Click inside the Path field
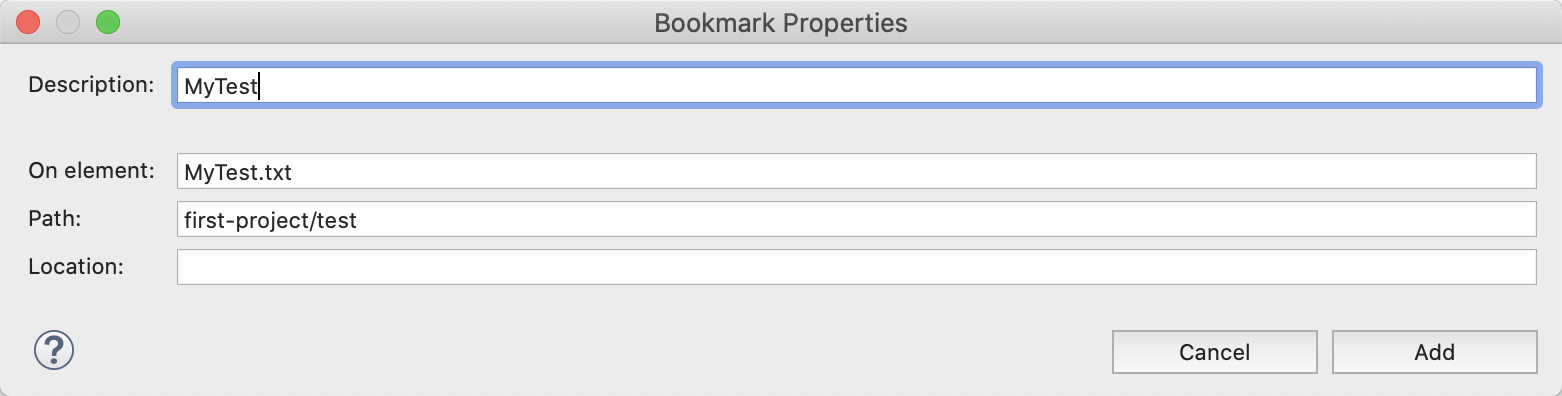Viewport: 1562px width, 396px height. tap(856, 219)
